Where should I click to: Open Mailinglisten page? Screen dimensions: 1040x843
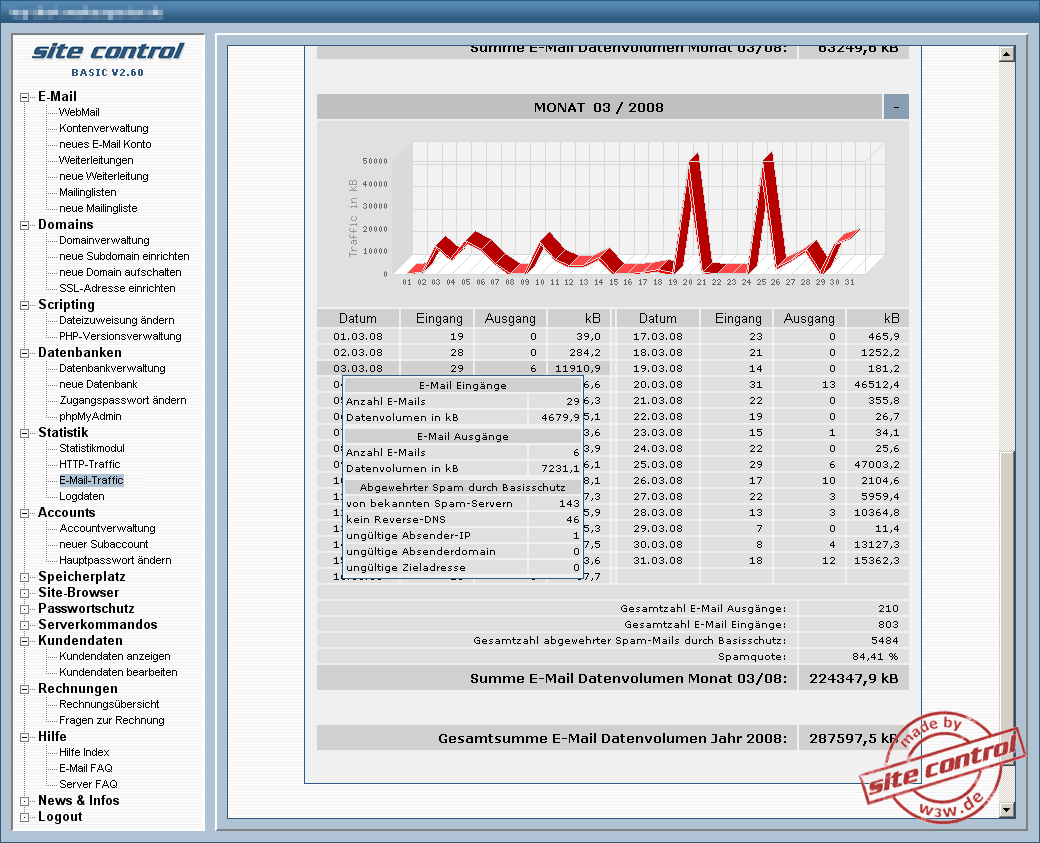pos(88,192)
